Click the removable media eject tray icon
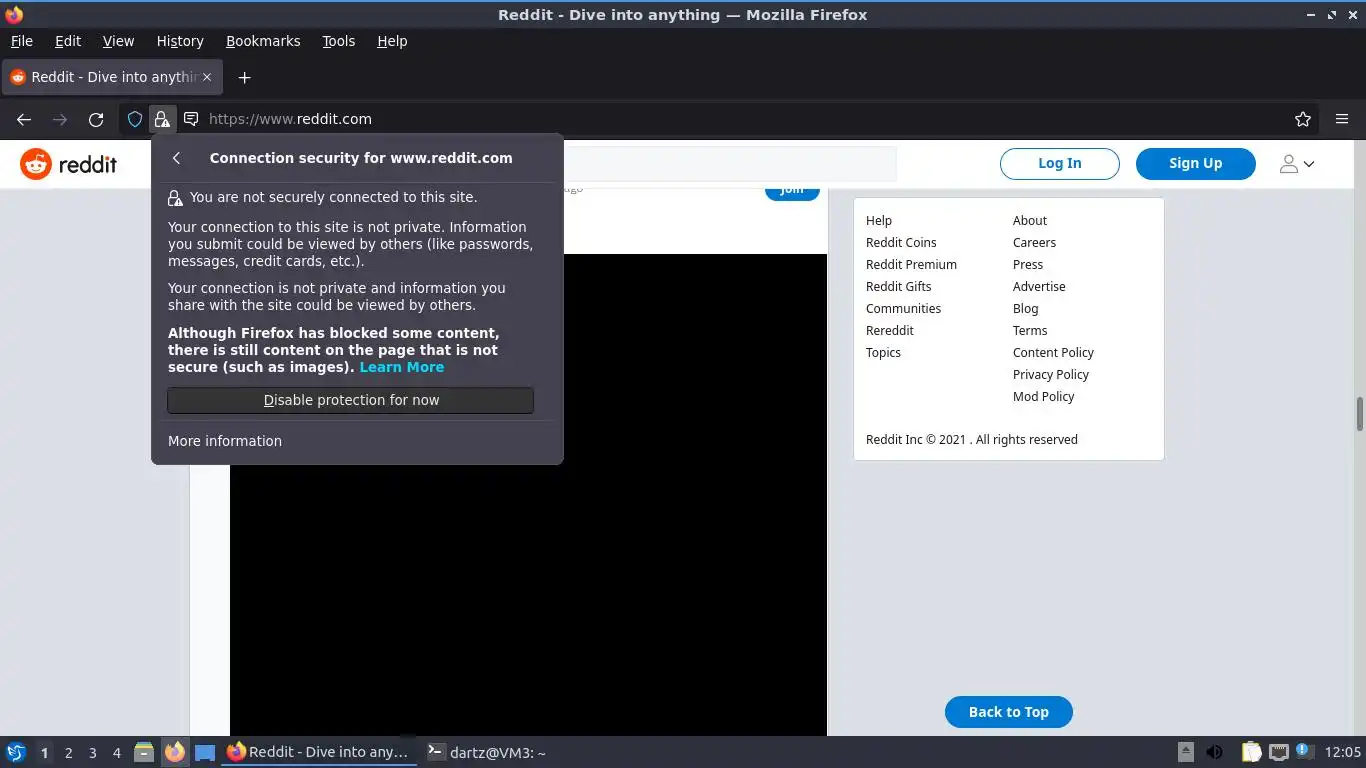 (1186, 752)
